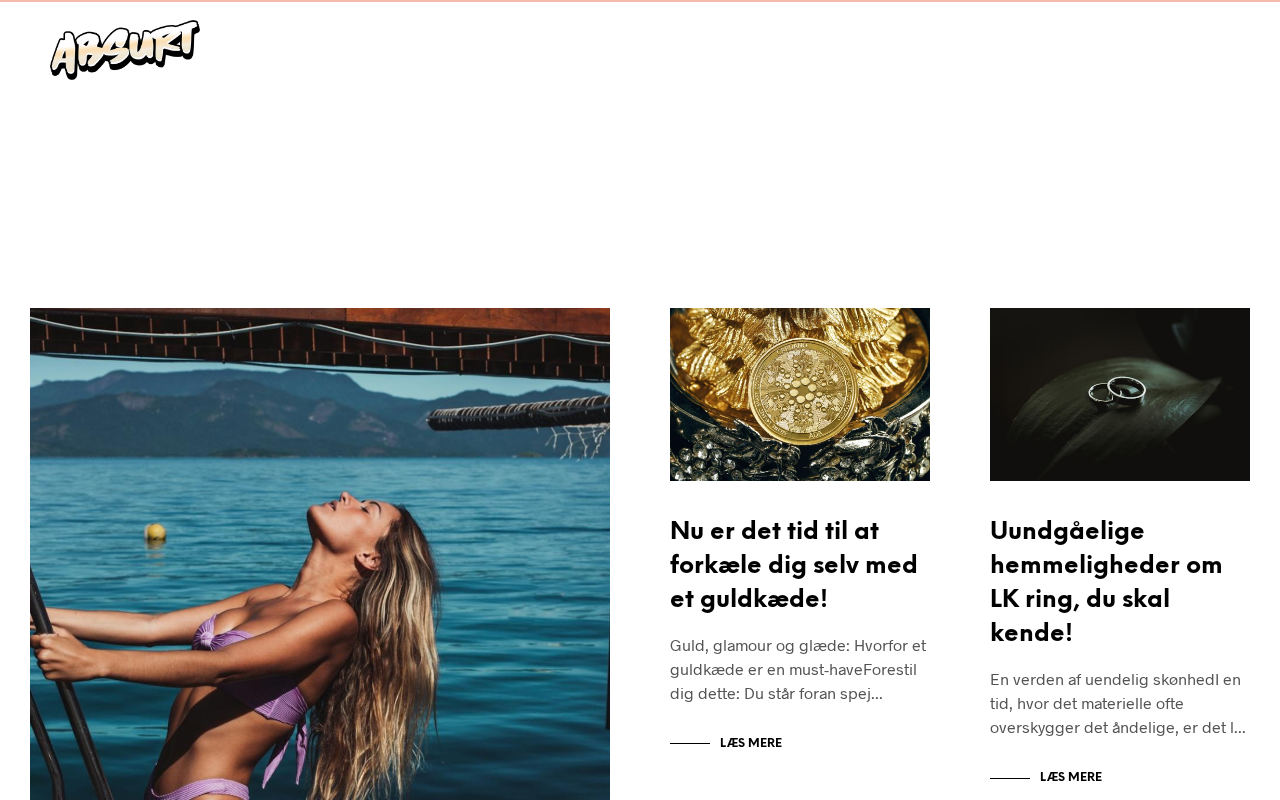
Task: Open the gold coin article thumbnail
Action: tap(800, 394)
